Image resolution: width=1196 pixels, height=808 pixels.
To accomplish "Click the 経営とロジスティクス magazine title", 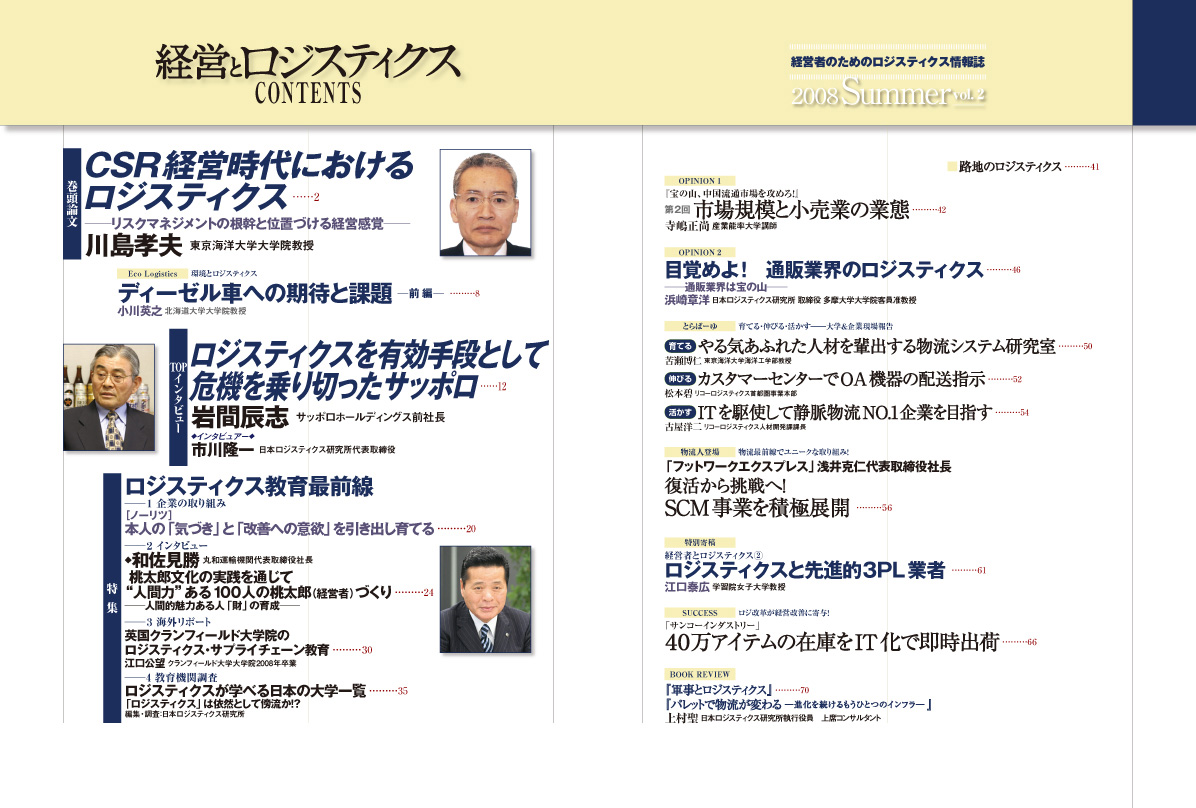I will pyautogui.click(x=308, y=62).
